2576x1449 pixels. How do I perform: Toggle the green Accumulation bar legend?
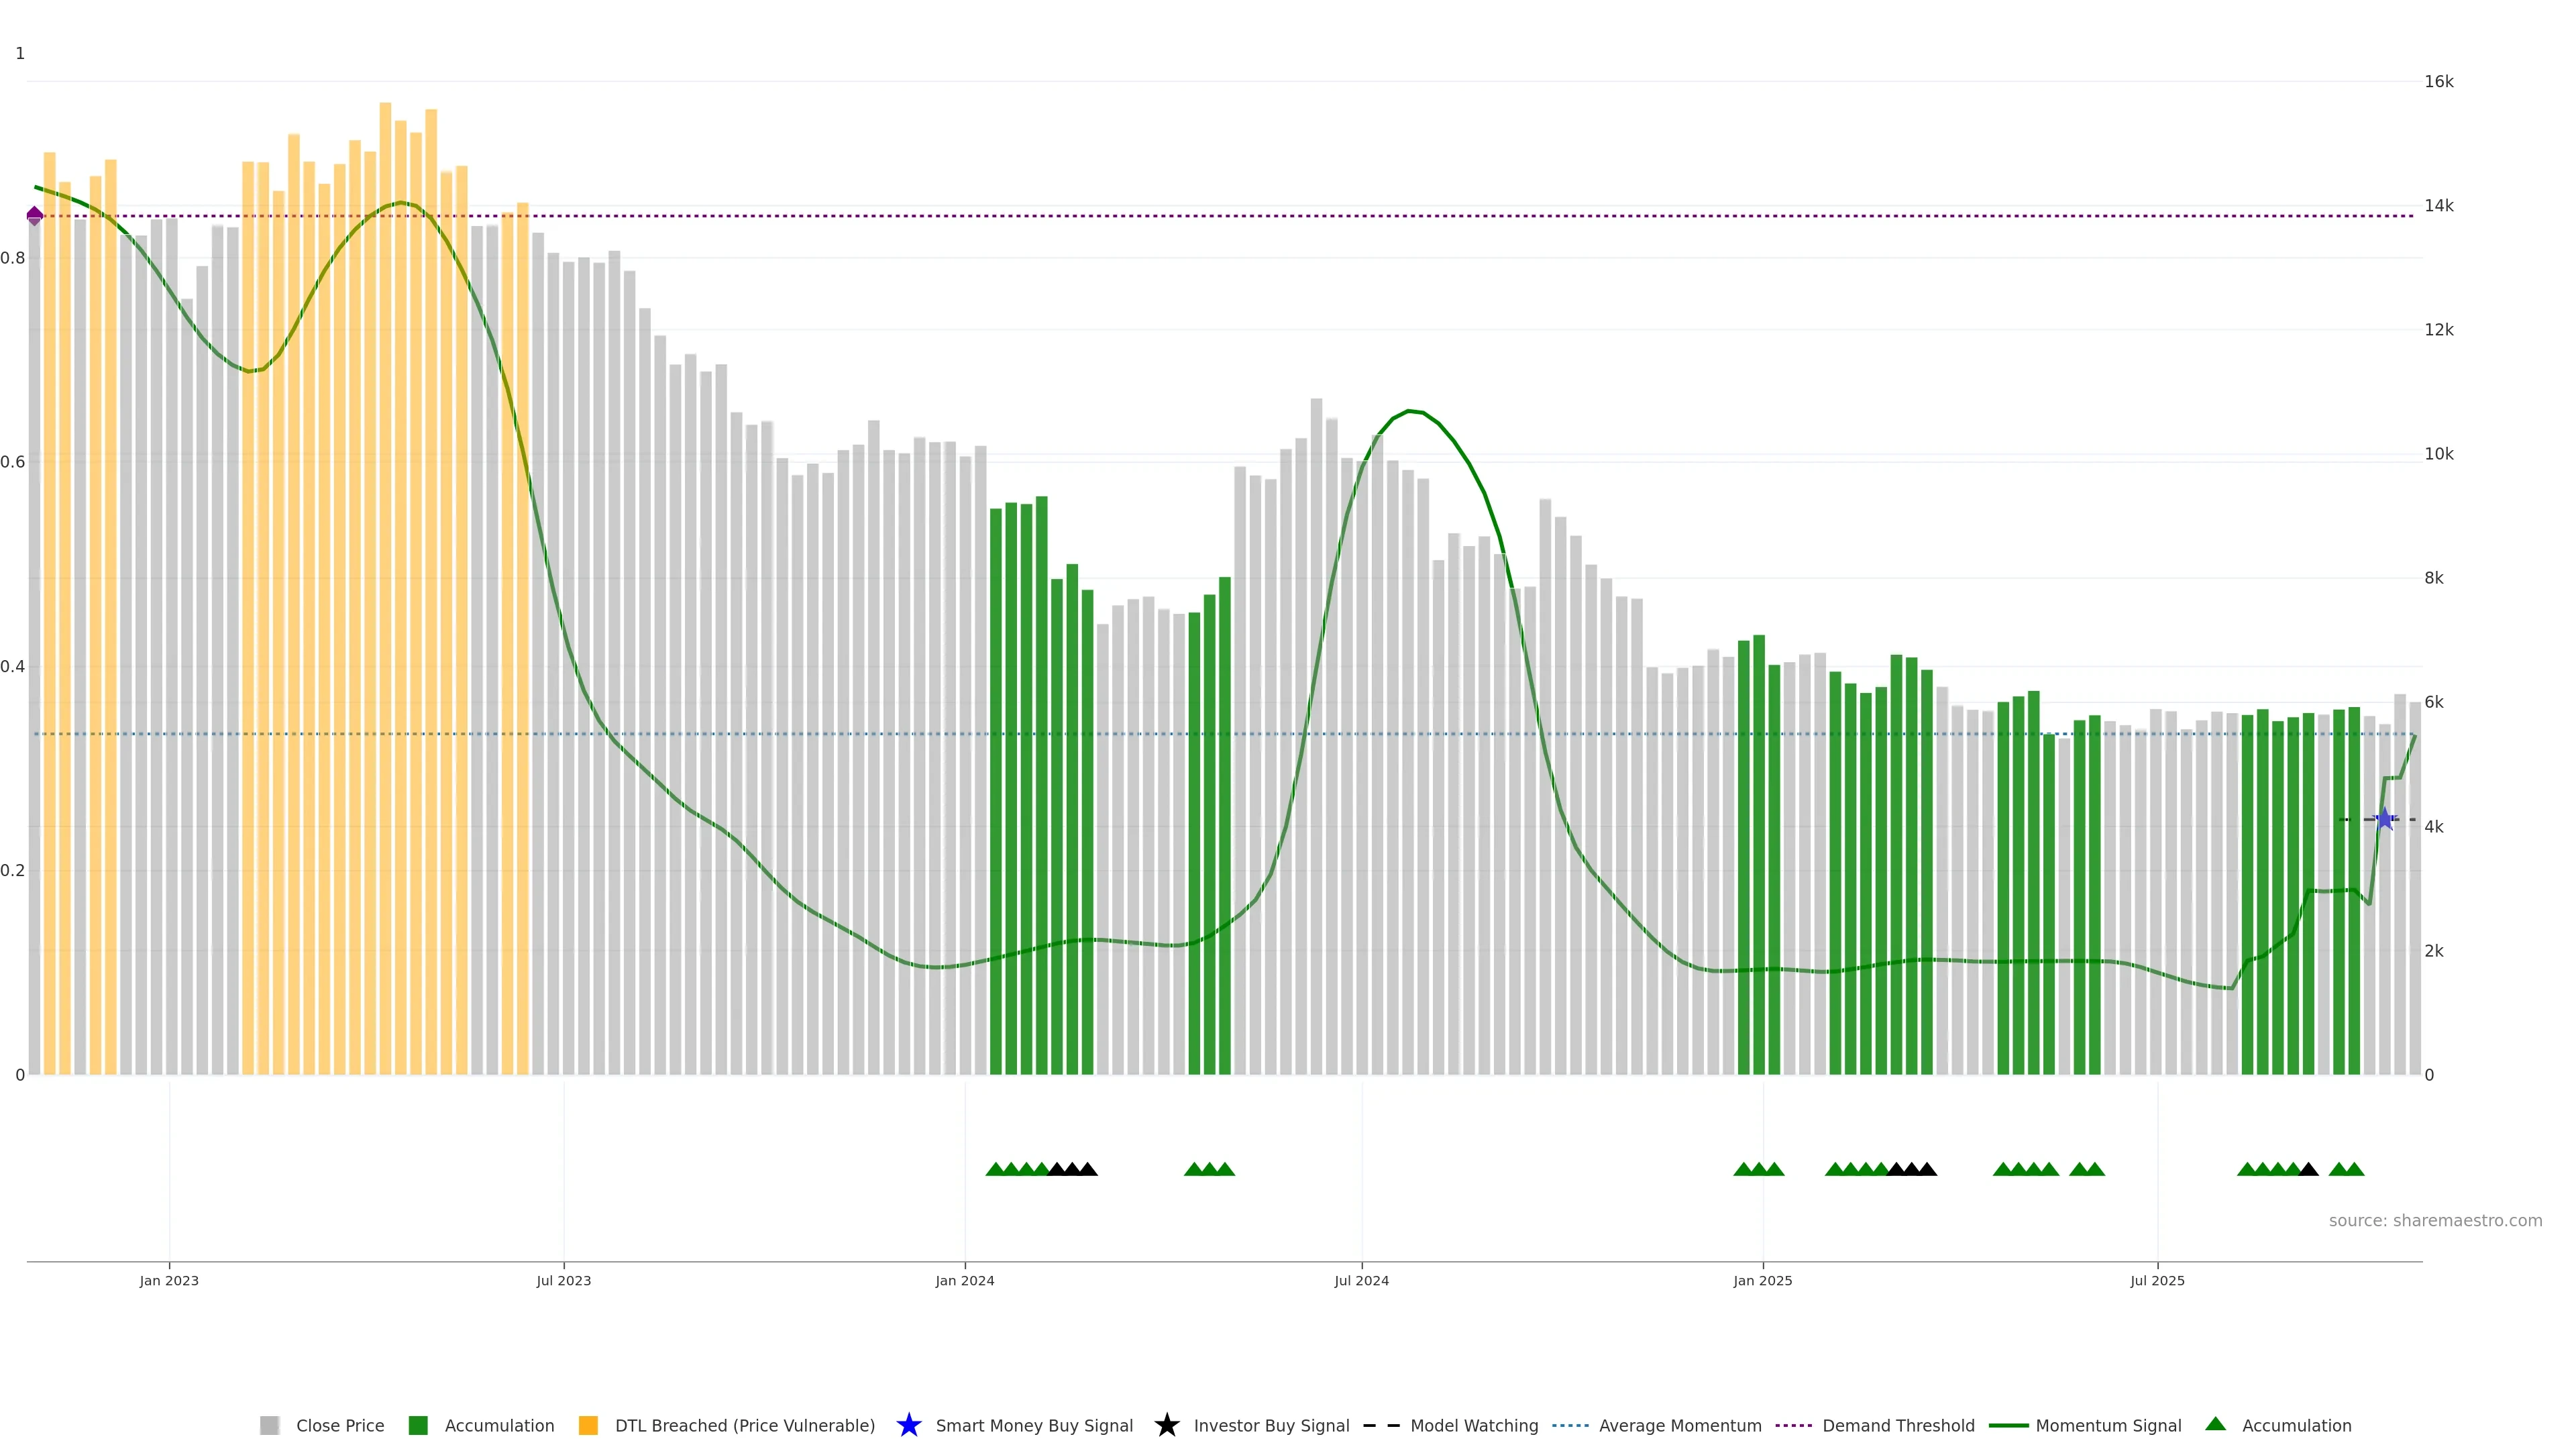tap(419, 1425)
